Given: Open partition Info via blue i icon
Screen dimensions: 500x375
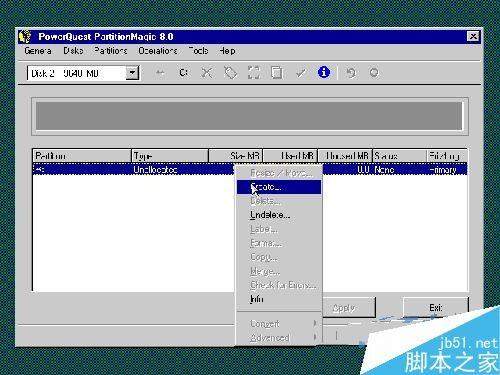Looking at the screenshot, I should point(324,72).
